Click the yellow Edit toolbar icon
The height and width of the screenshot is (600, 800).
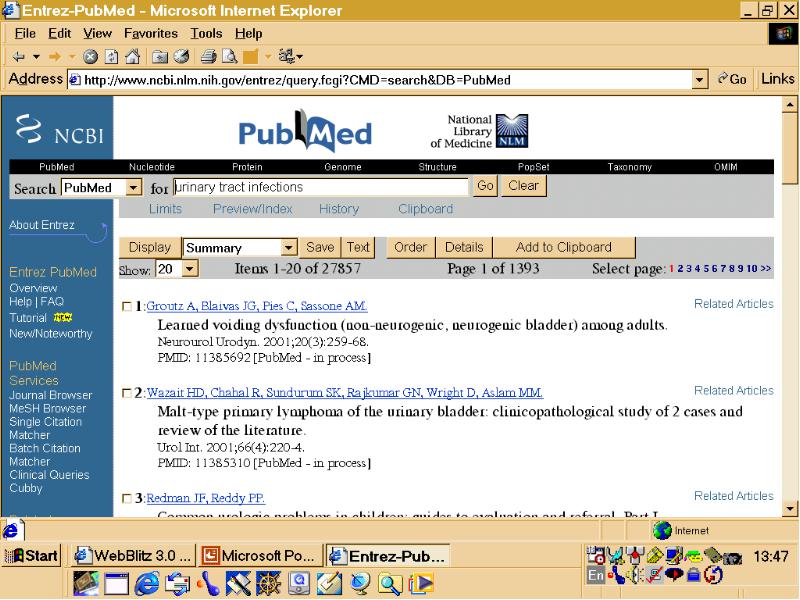[251, 57]
